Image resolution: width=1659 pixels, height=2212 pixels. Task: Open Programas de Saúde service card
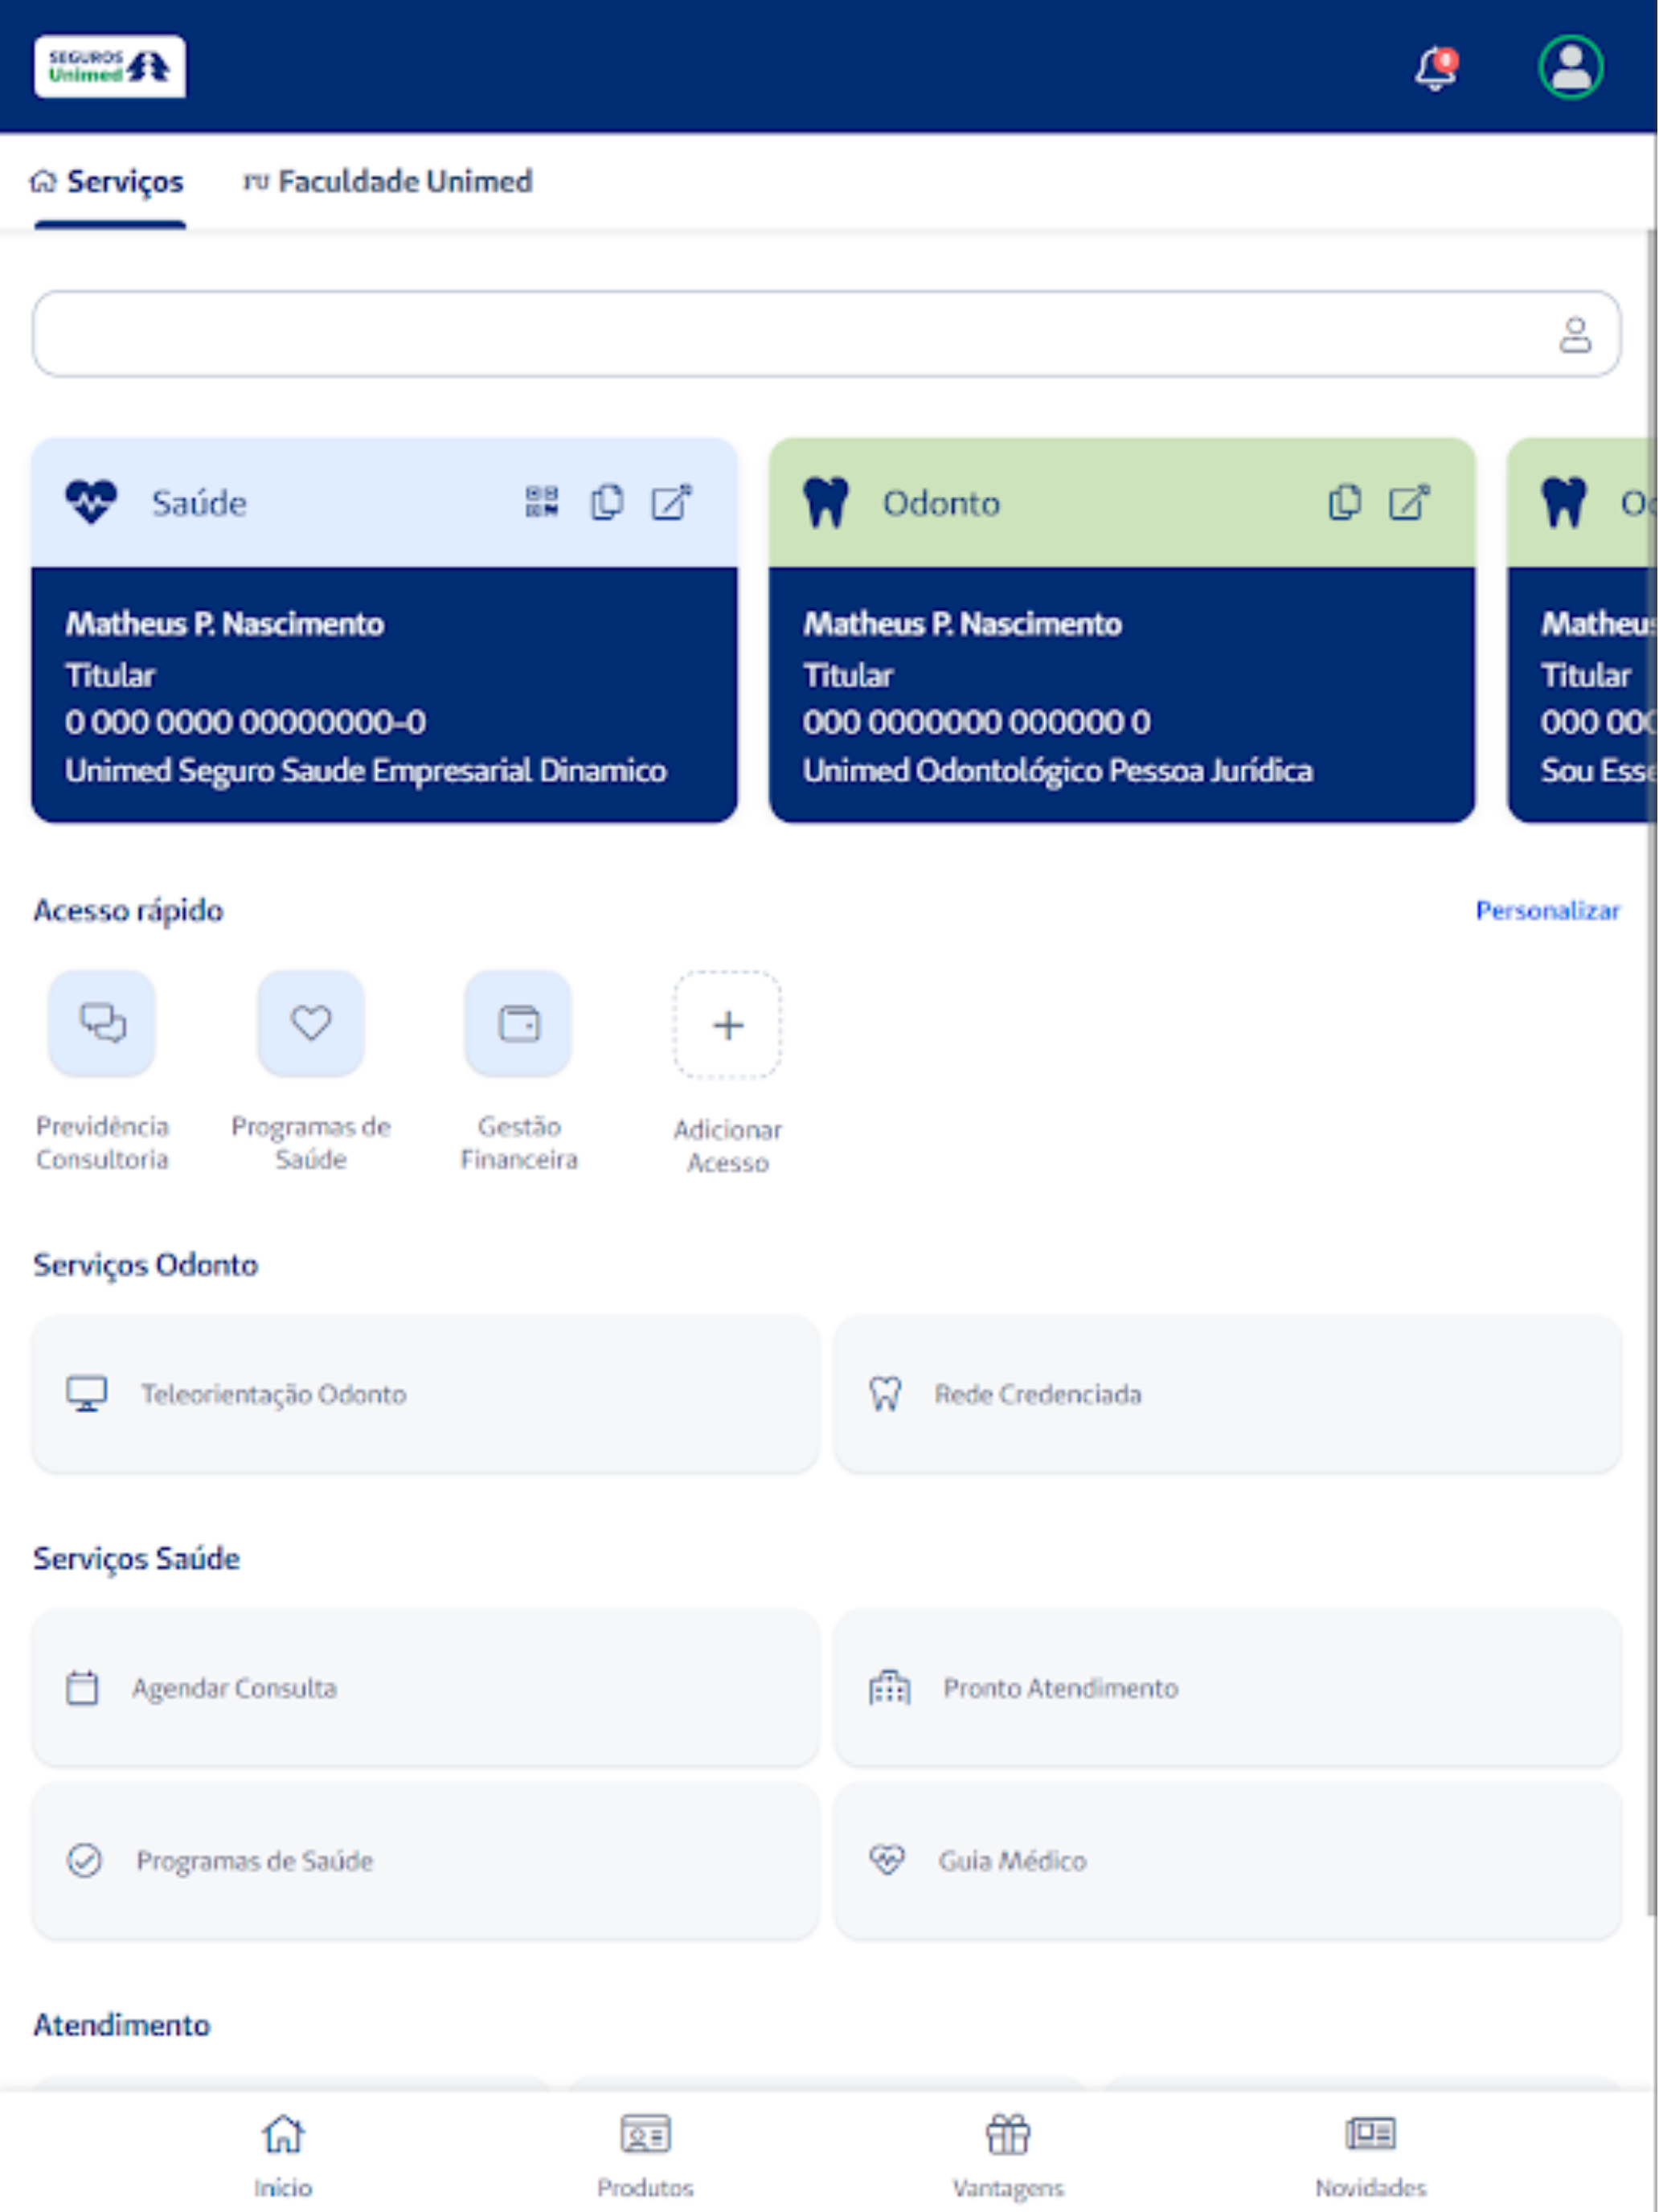coord(426,1861)
